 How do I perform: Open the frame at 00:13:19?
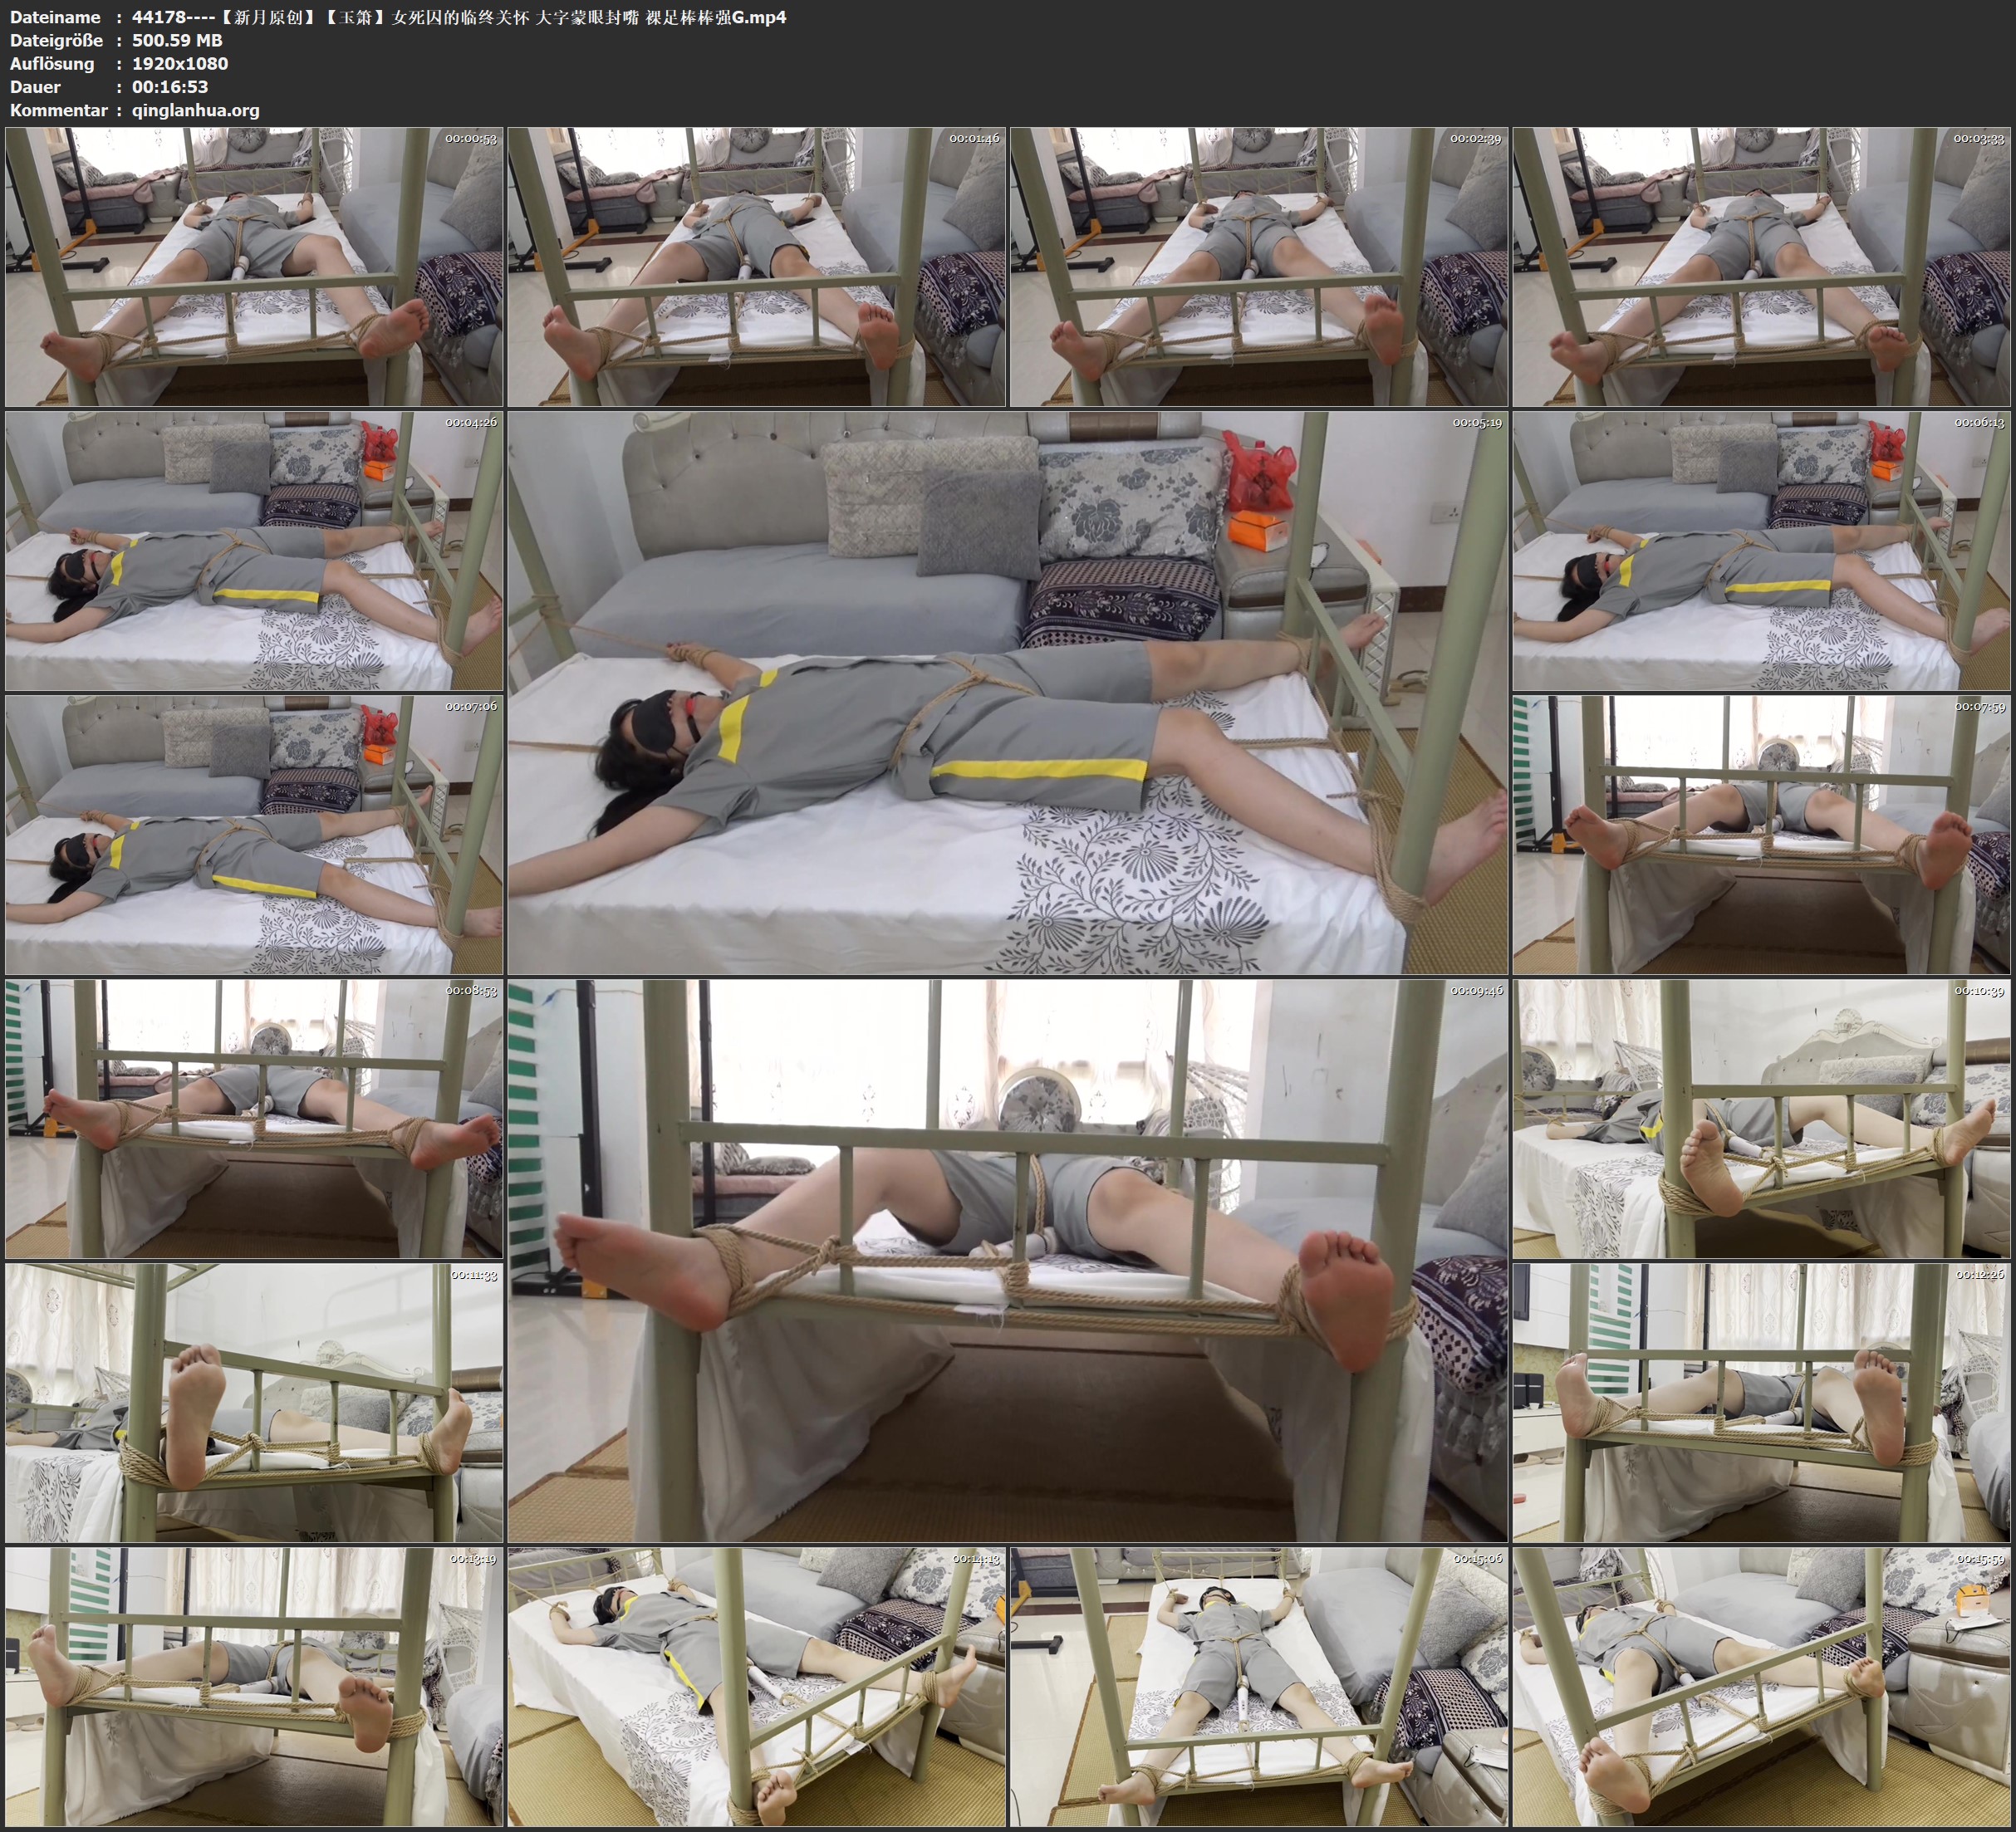(x=254, y=1687)
